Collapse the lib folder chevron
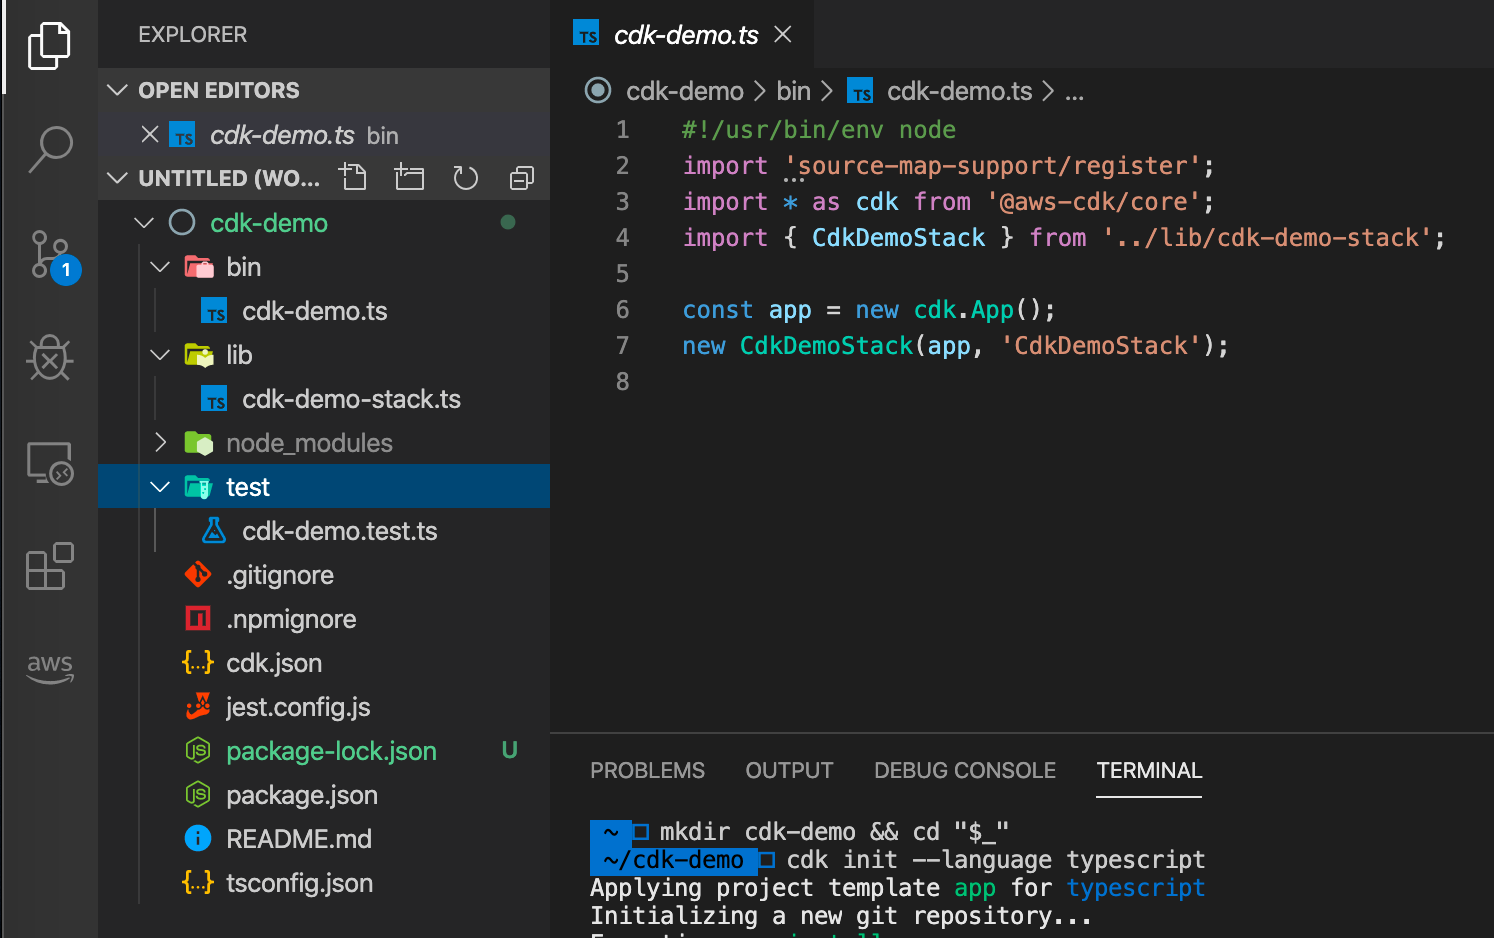Viewport: 1494px width, 938px height. point(160,354)
